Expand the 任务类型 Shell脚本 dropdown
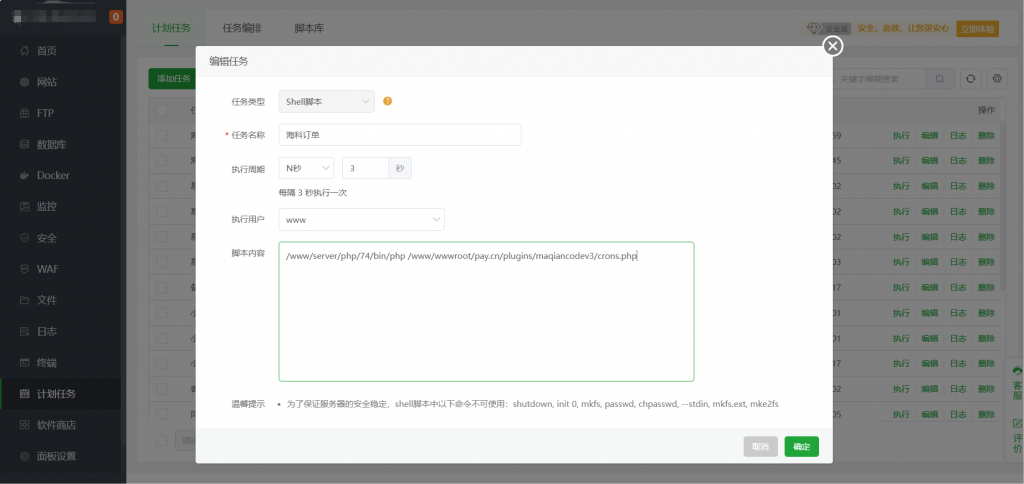The width and height of the screenshot is (1024, 484). pos(326,101)
